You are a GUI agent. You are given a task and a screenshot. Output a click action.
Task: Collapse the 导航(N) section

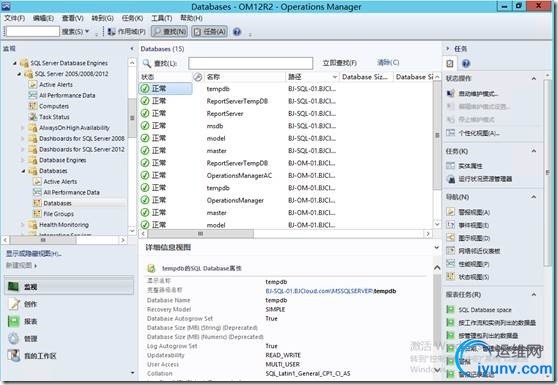pos(534,197)
